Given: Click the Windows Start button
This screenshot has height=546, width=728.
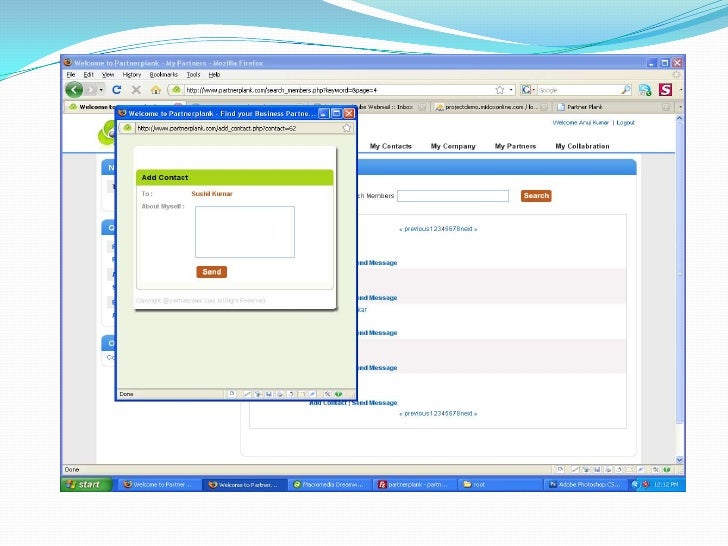Looking at the screenshot, I should (86, 484).
